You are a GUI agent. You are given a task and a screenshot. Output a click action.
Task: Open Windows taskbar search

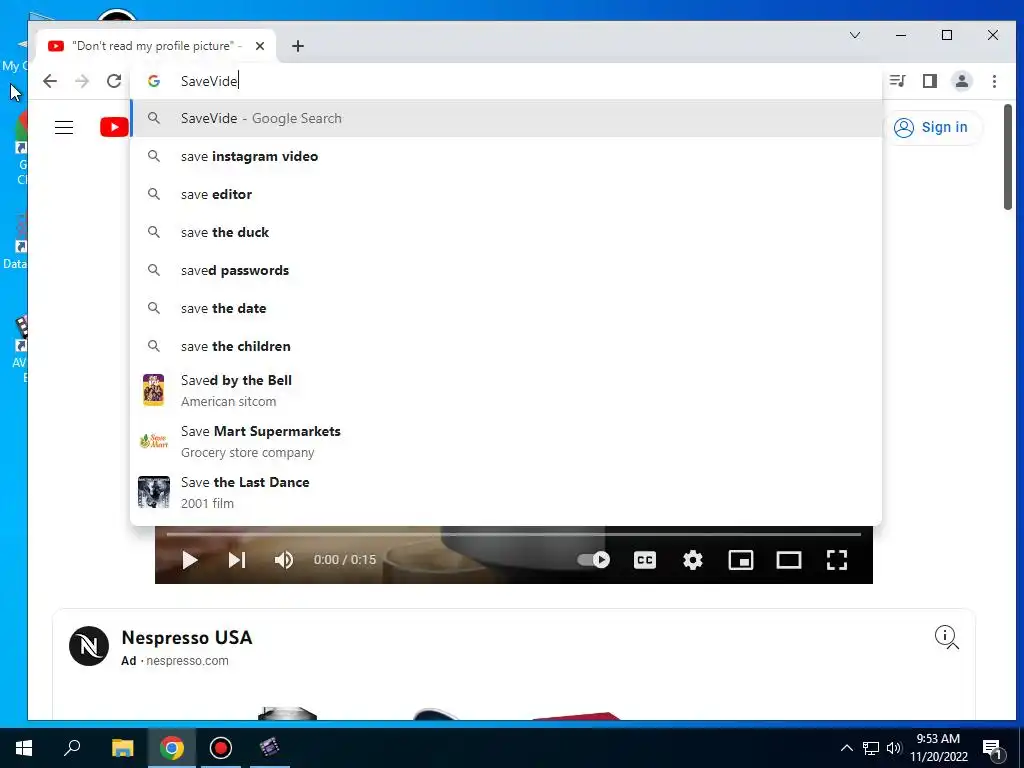(x=72, y=748)
